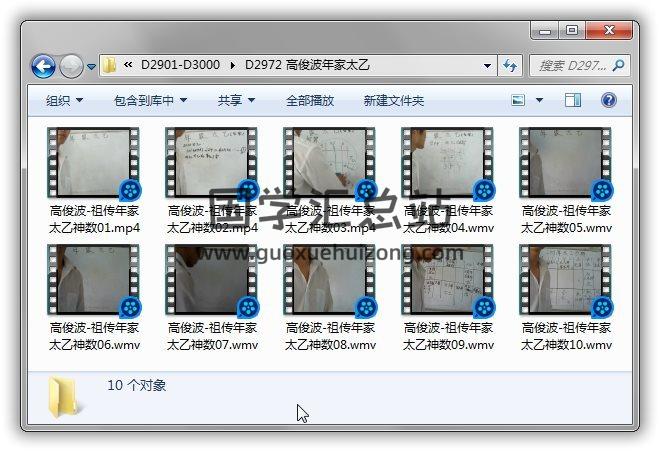Select thumbnail of 太乙神数04.wmv

click(447, 162)
